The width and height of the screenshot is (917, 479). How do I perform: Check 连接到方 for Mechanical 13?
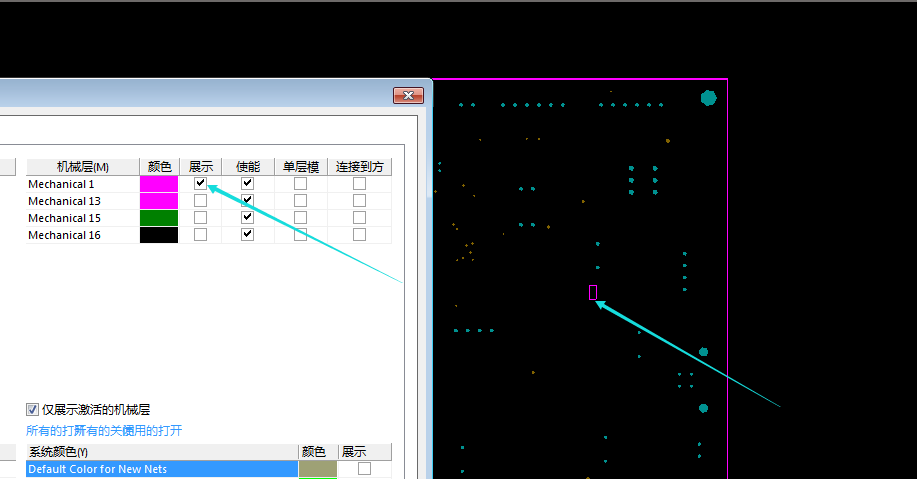point(359,201)
